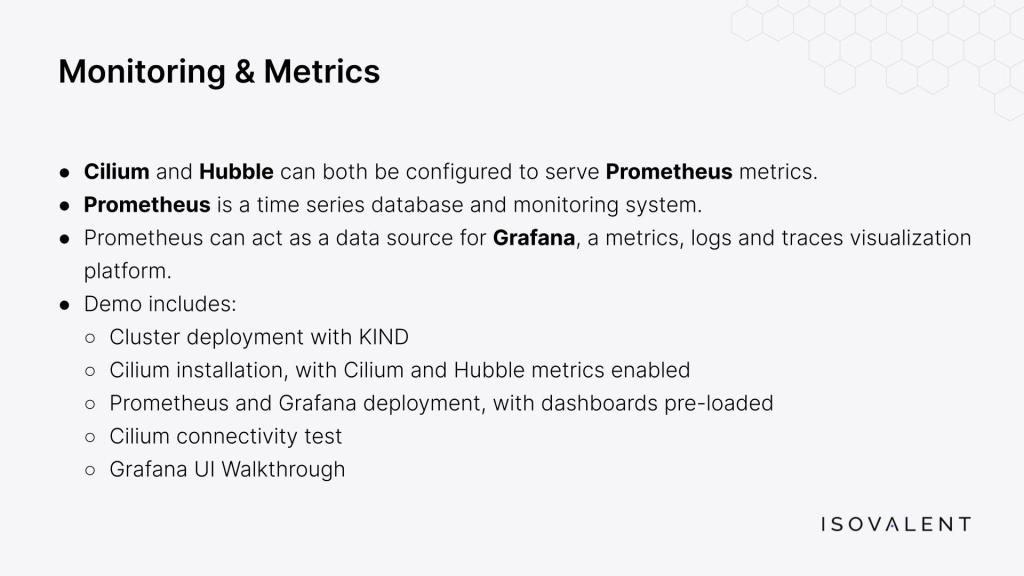Click "Cluster deployment with KIND" sub-item

[259, 337]
